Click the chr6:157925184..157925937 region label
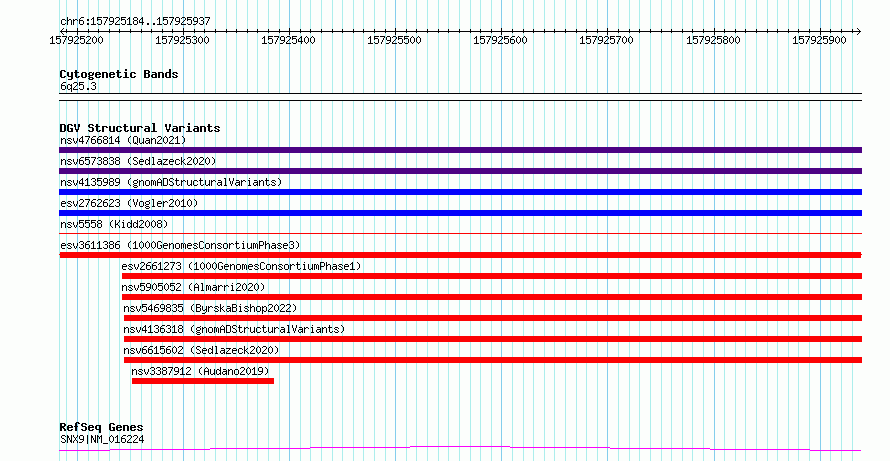The width and height of the screenshot is (890, 461). pyautogui.click(x=135, y=22)
